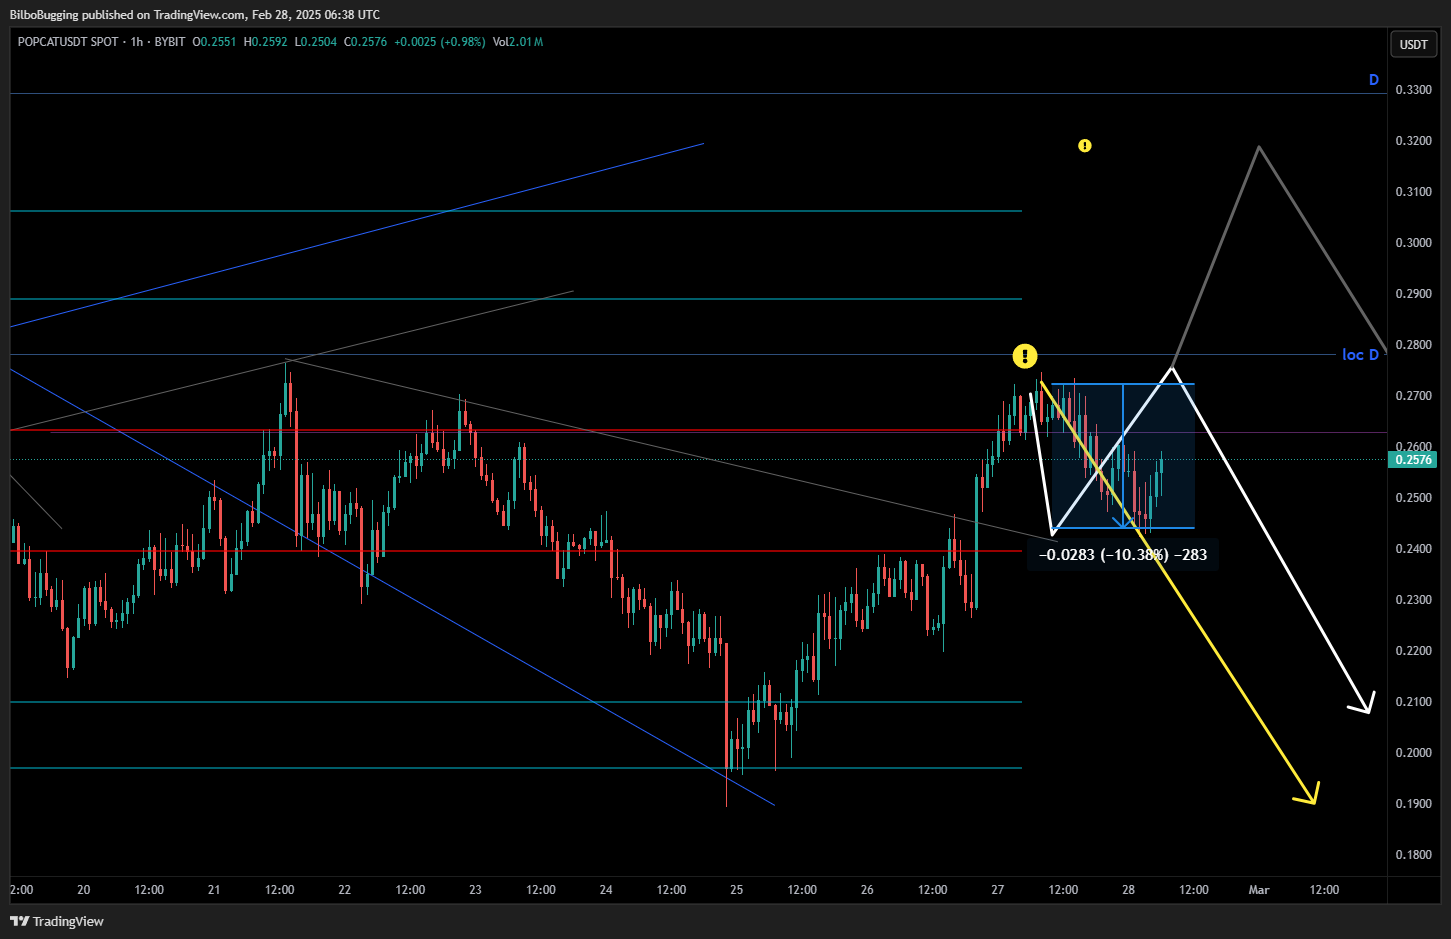The height and width of the screenshot is (939, 1451).
Task: Click the price axis label 0.3000
Action: pyautogui.click(x=1413, y=243)
